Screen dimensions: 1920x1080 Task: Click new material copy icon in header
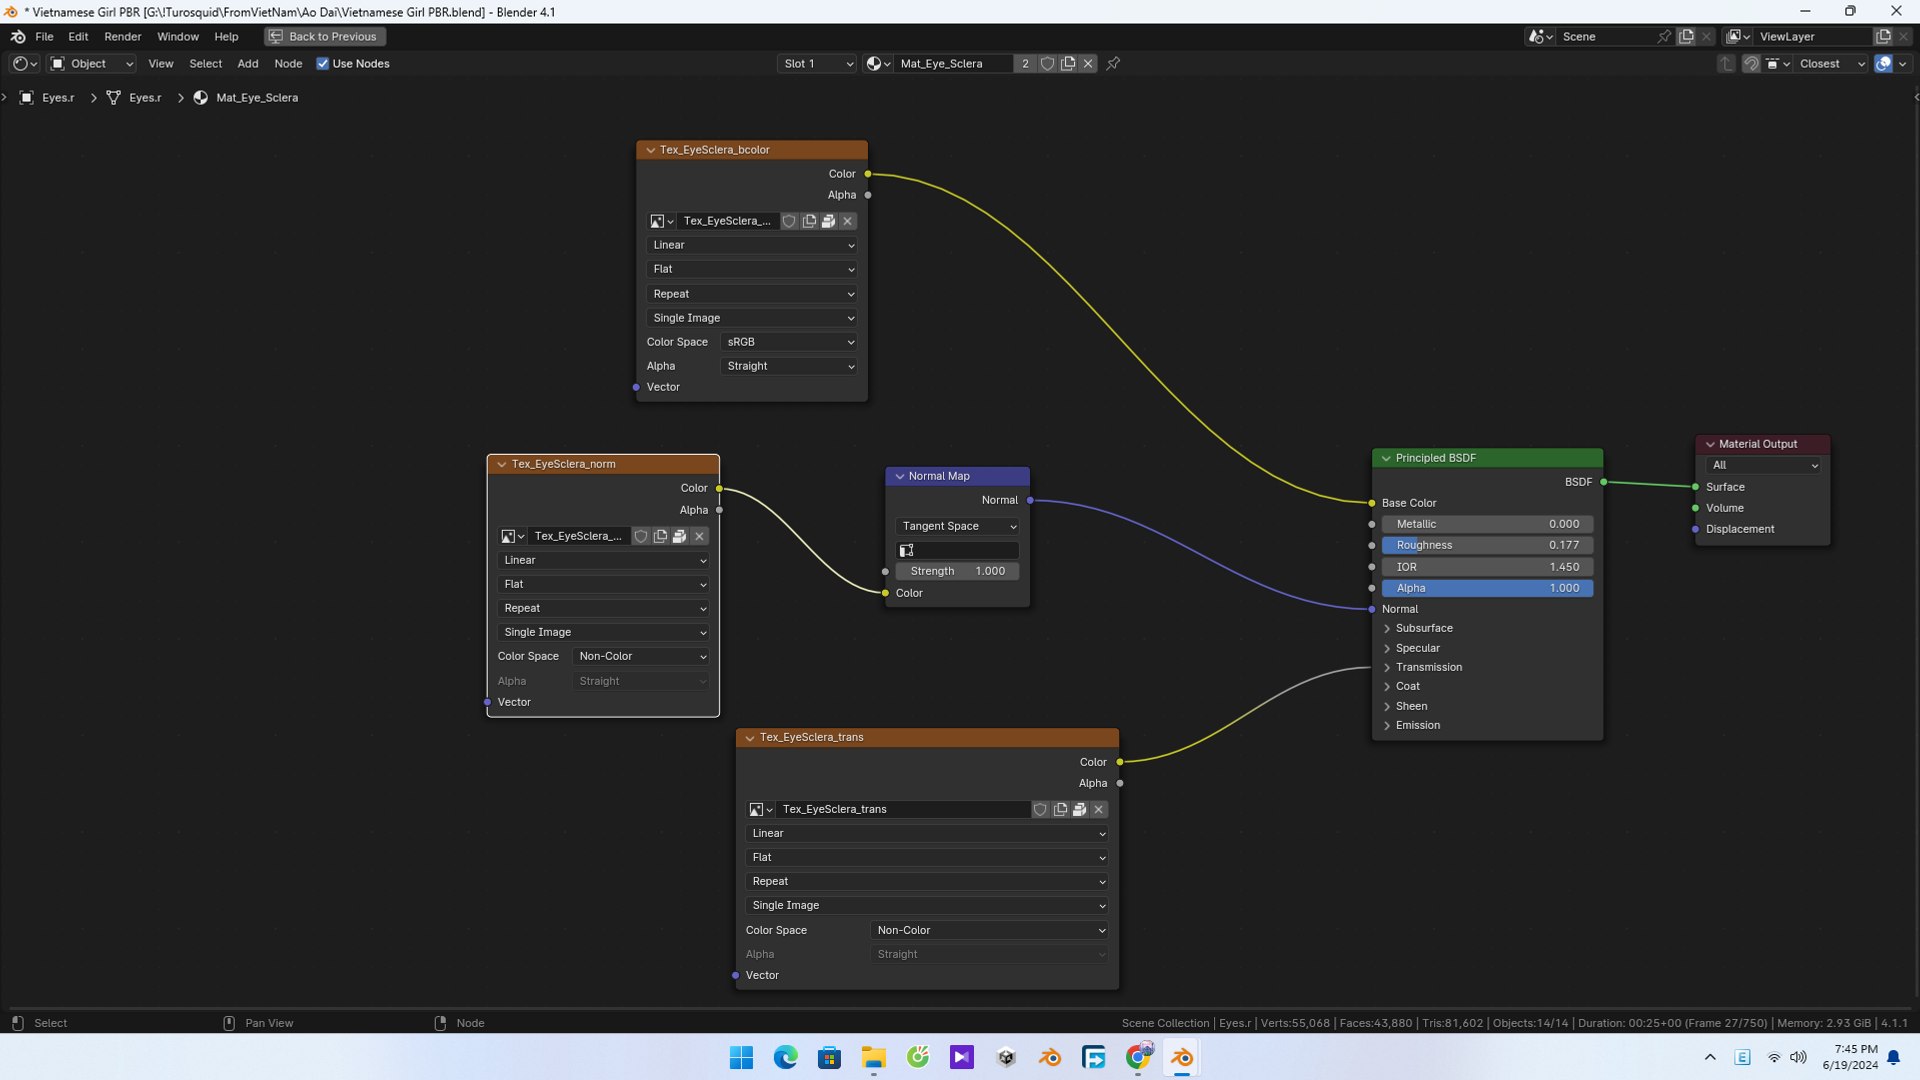1068,63
